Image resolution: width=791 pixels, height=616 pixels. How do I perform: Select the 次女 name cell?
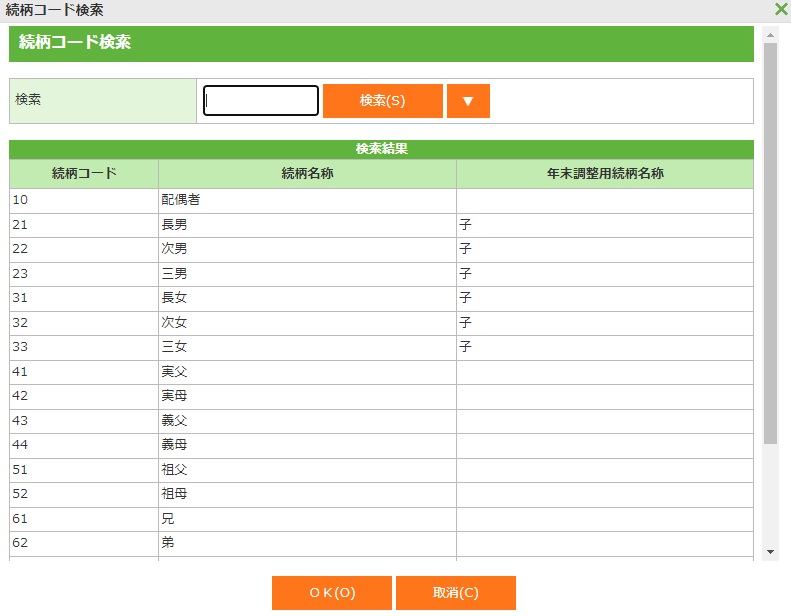pos(307,323)
